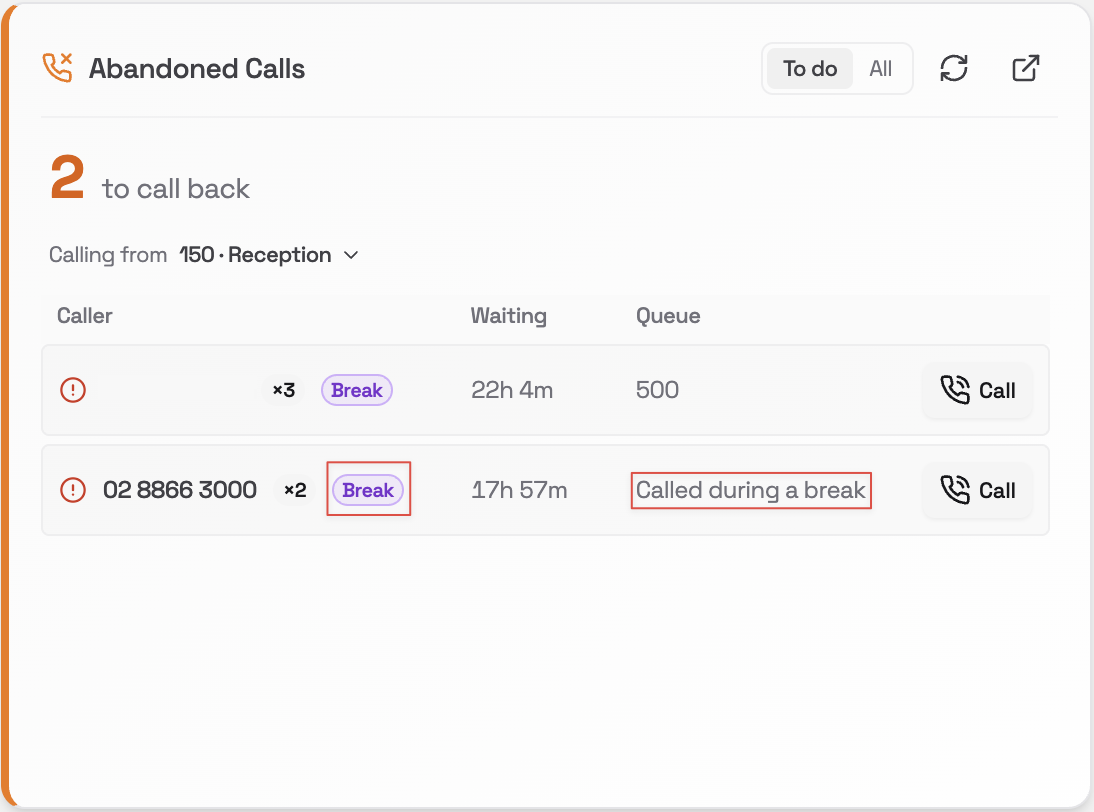The image size is (1094, 812).
Task: Click the 22h 4m waiting time
Action: tap(512, 390)
